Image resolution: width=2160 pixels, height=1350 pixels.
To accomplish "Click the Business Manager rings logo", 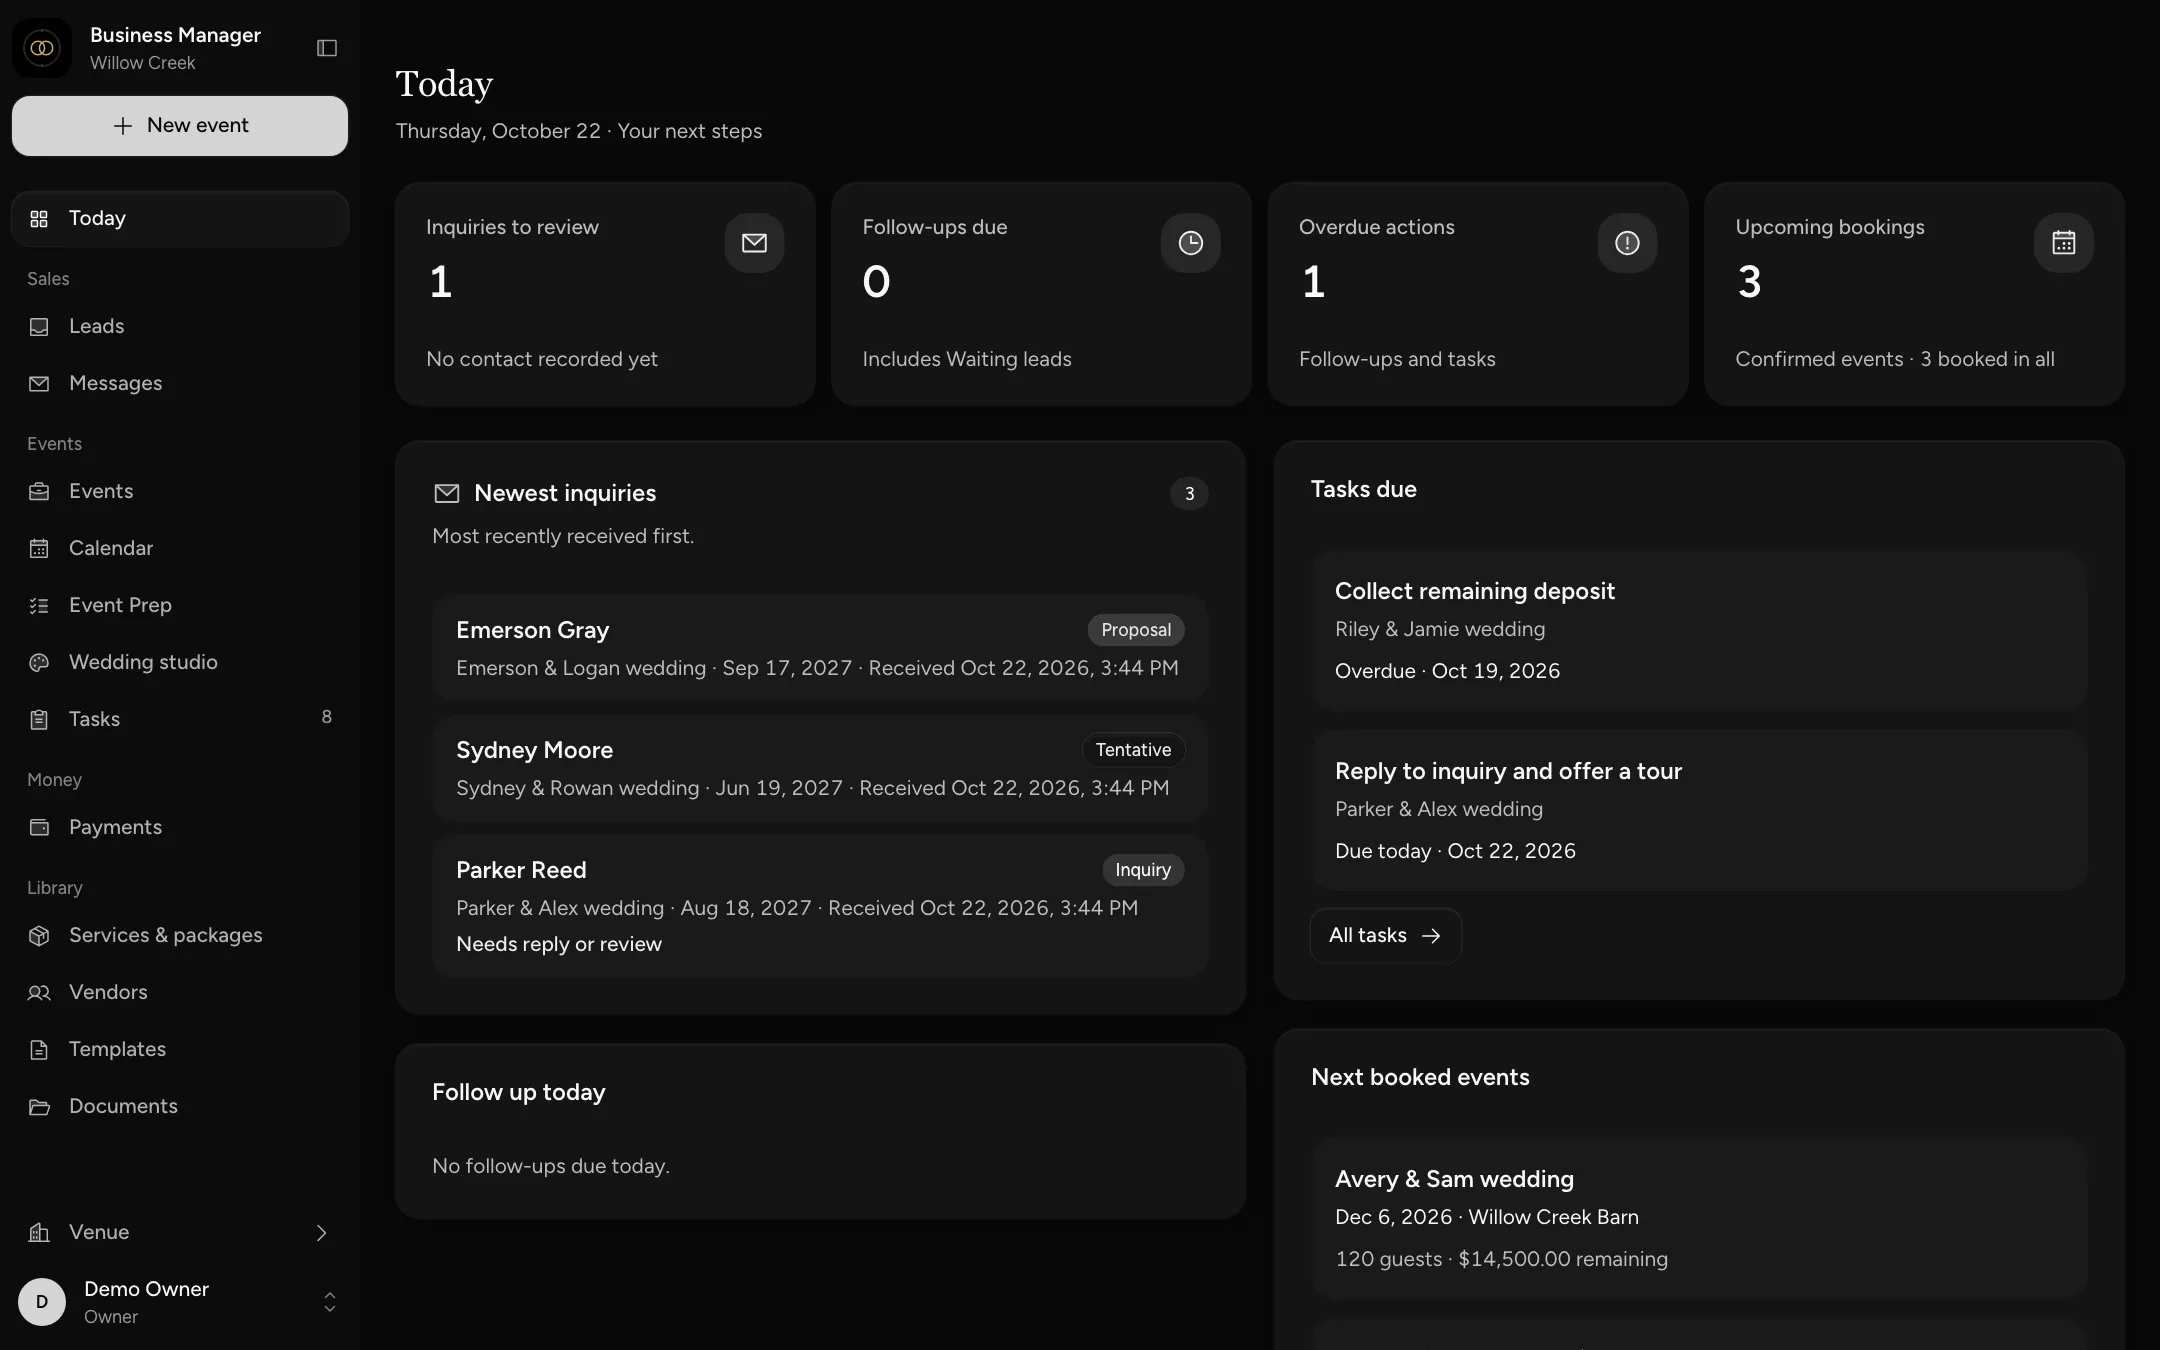I will (42, 48).
